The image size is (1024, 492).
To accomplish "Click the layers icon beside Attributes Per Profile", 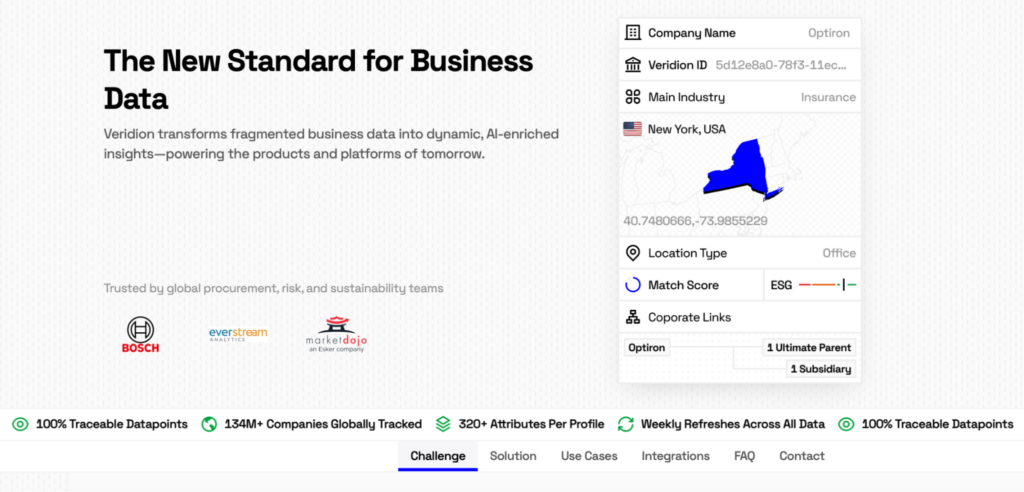I will 443,424.
